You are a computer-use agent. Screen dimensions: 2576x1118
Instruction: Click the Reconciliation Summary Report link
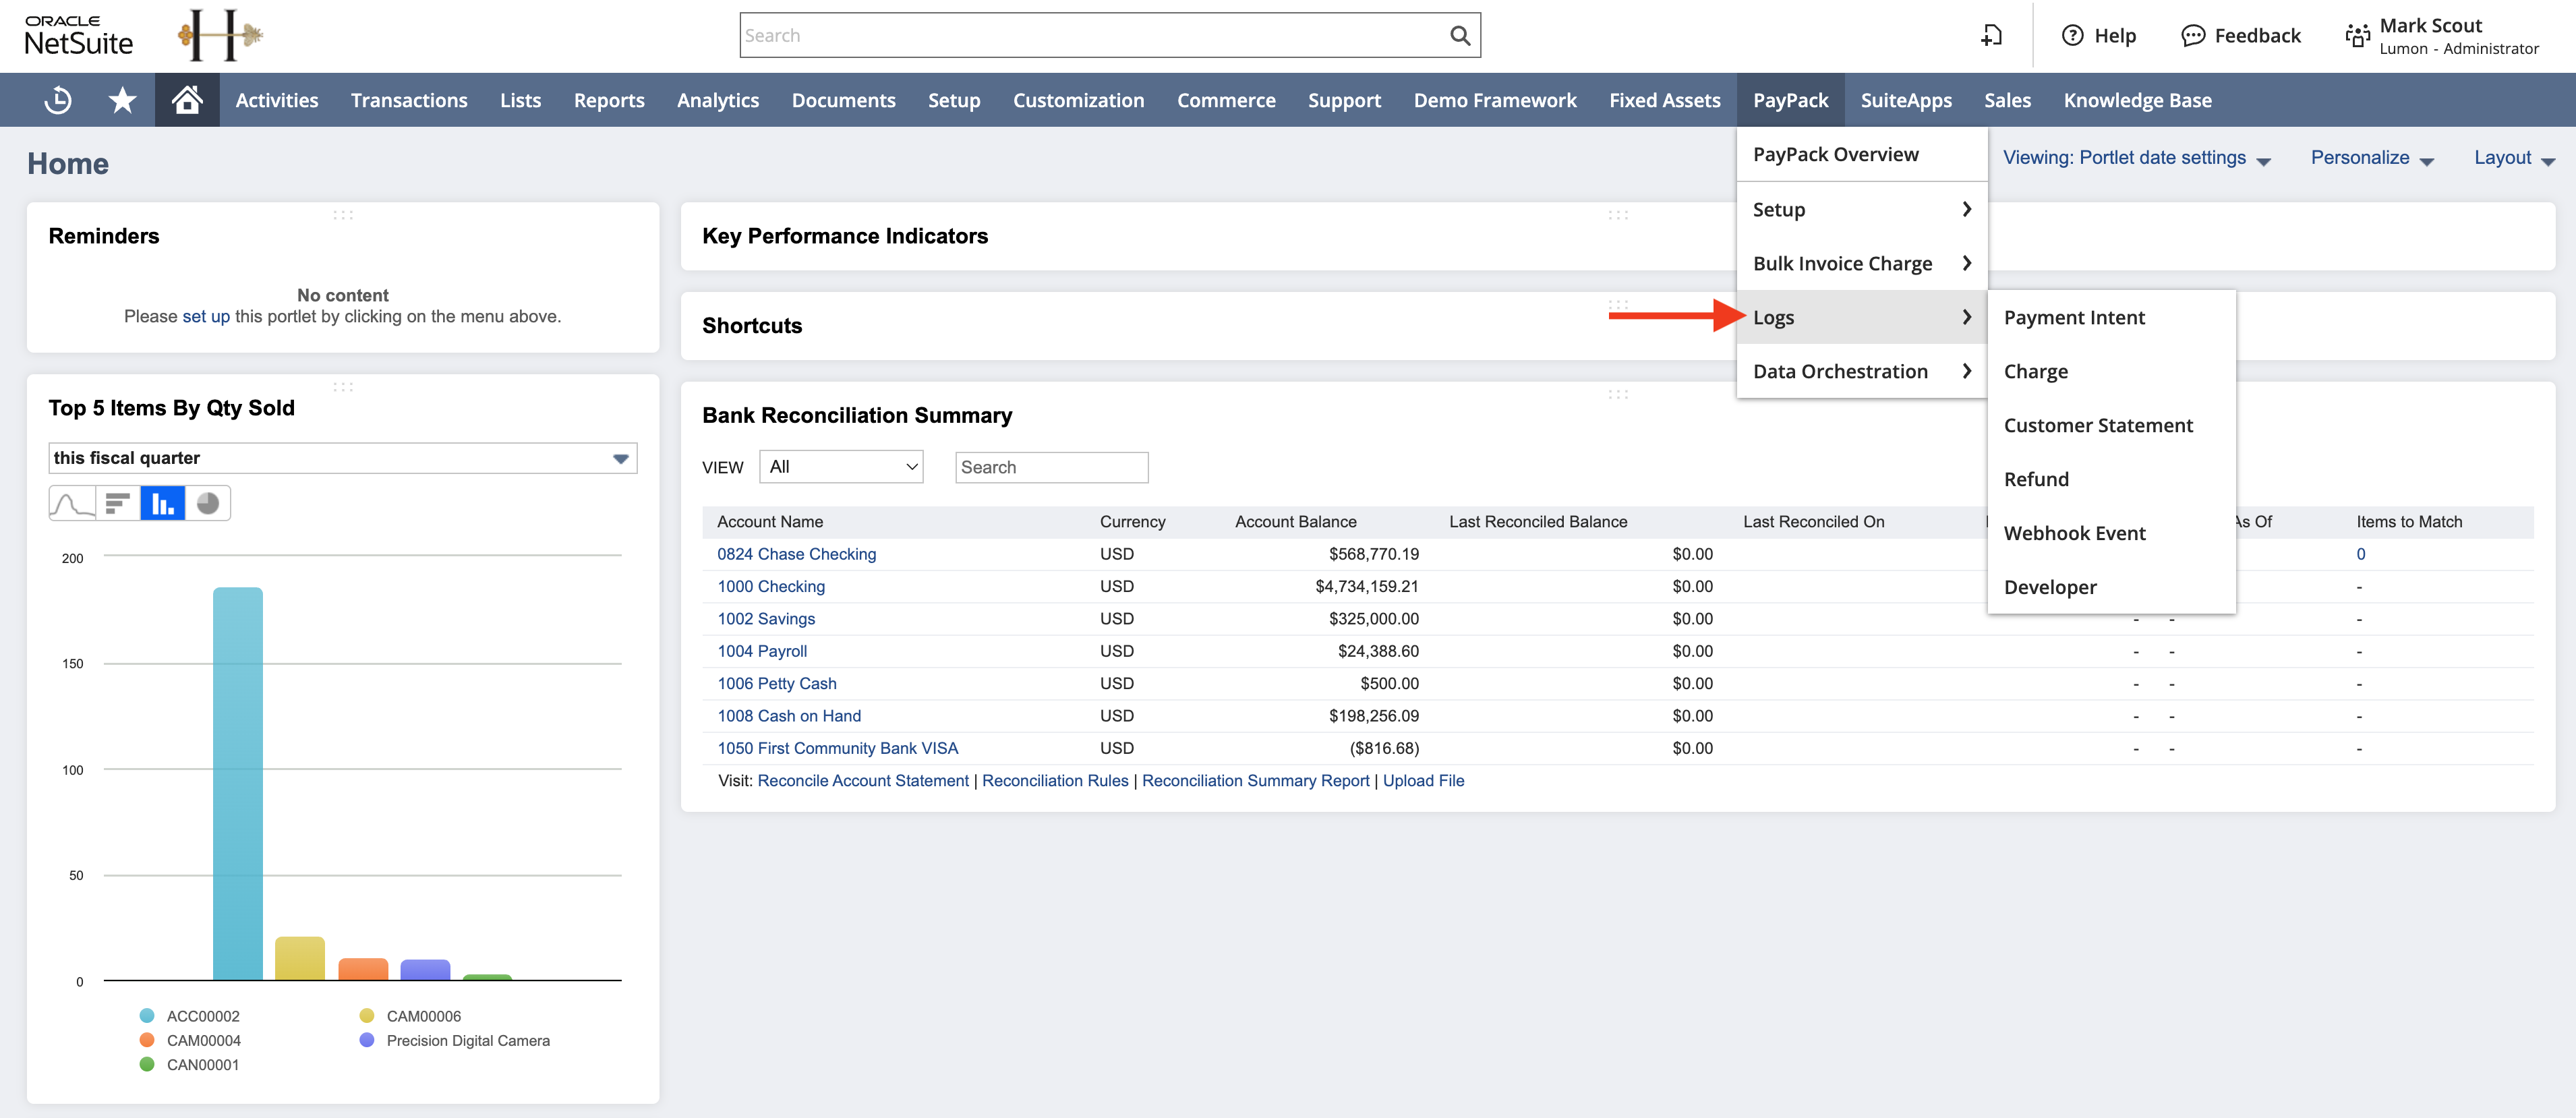coord(1255,781)
